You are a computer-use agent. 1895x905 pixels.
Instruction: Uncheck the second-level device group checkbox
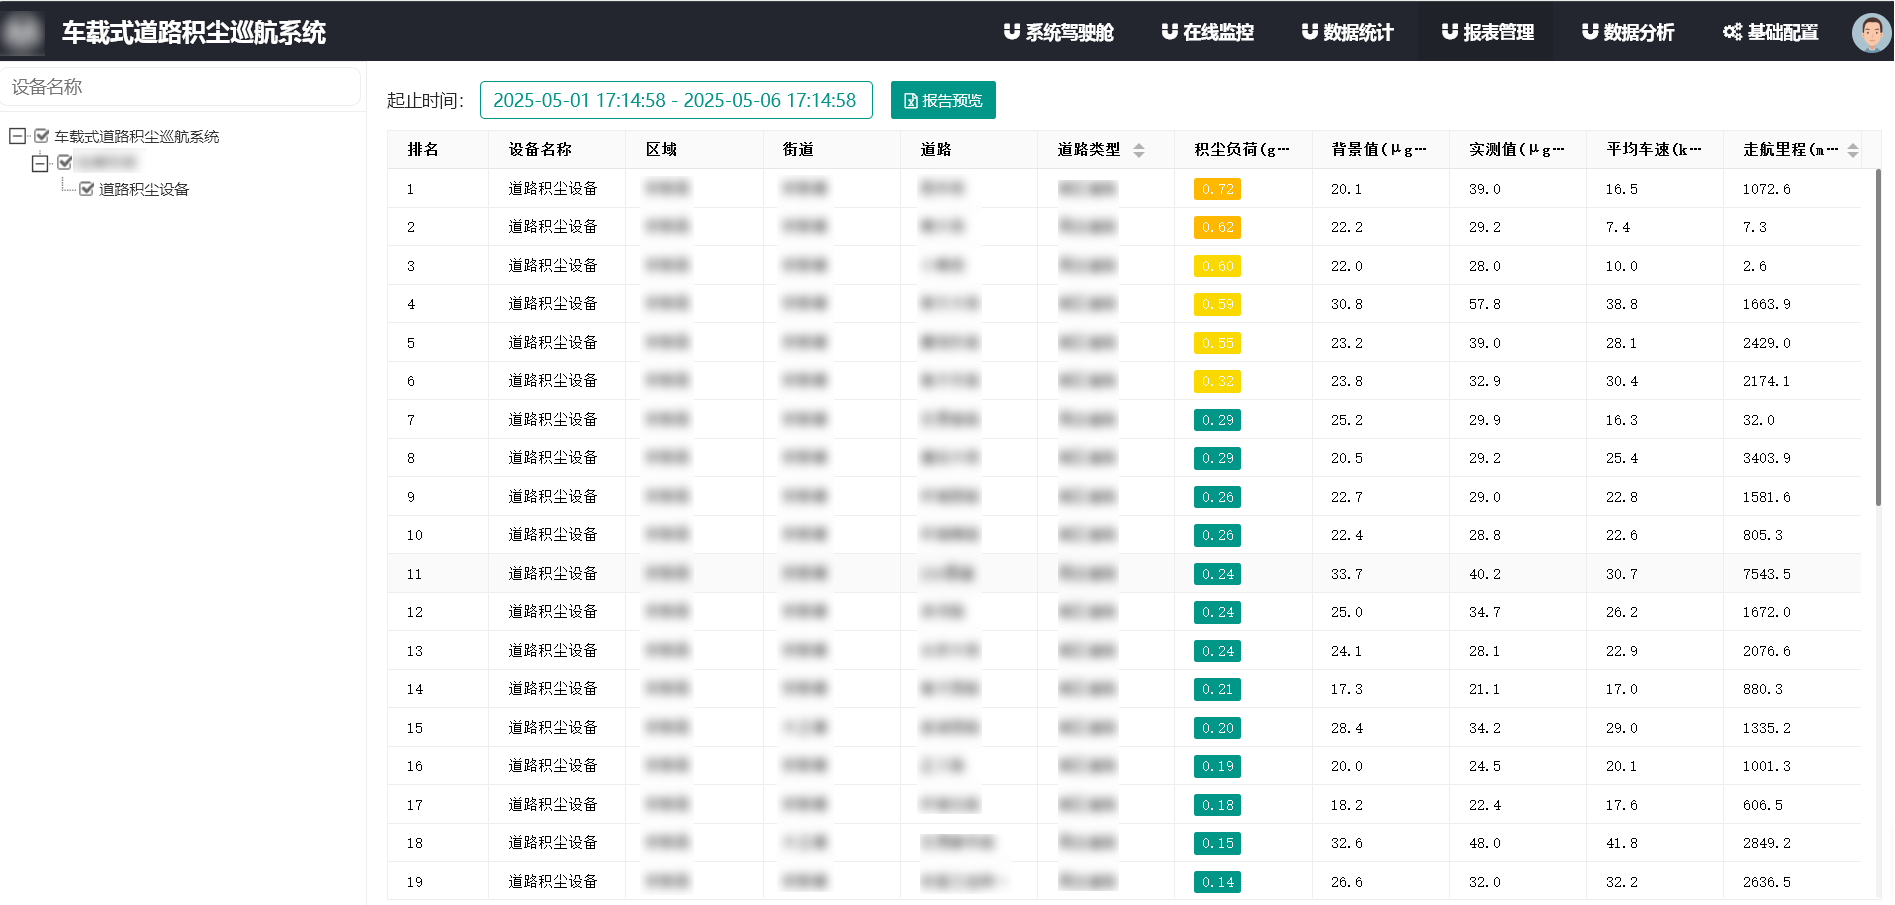point(65,162)
